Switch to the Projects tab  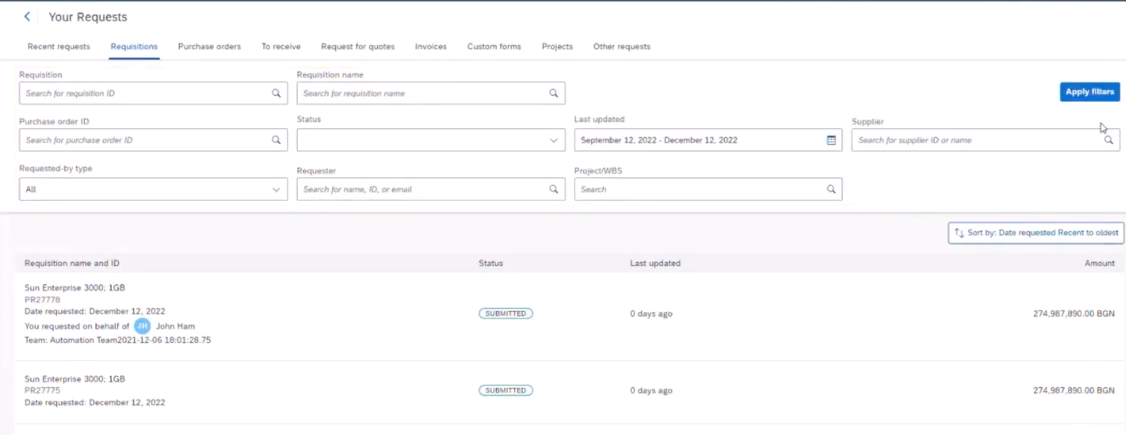pos(557,47)
